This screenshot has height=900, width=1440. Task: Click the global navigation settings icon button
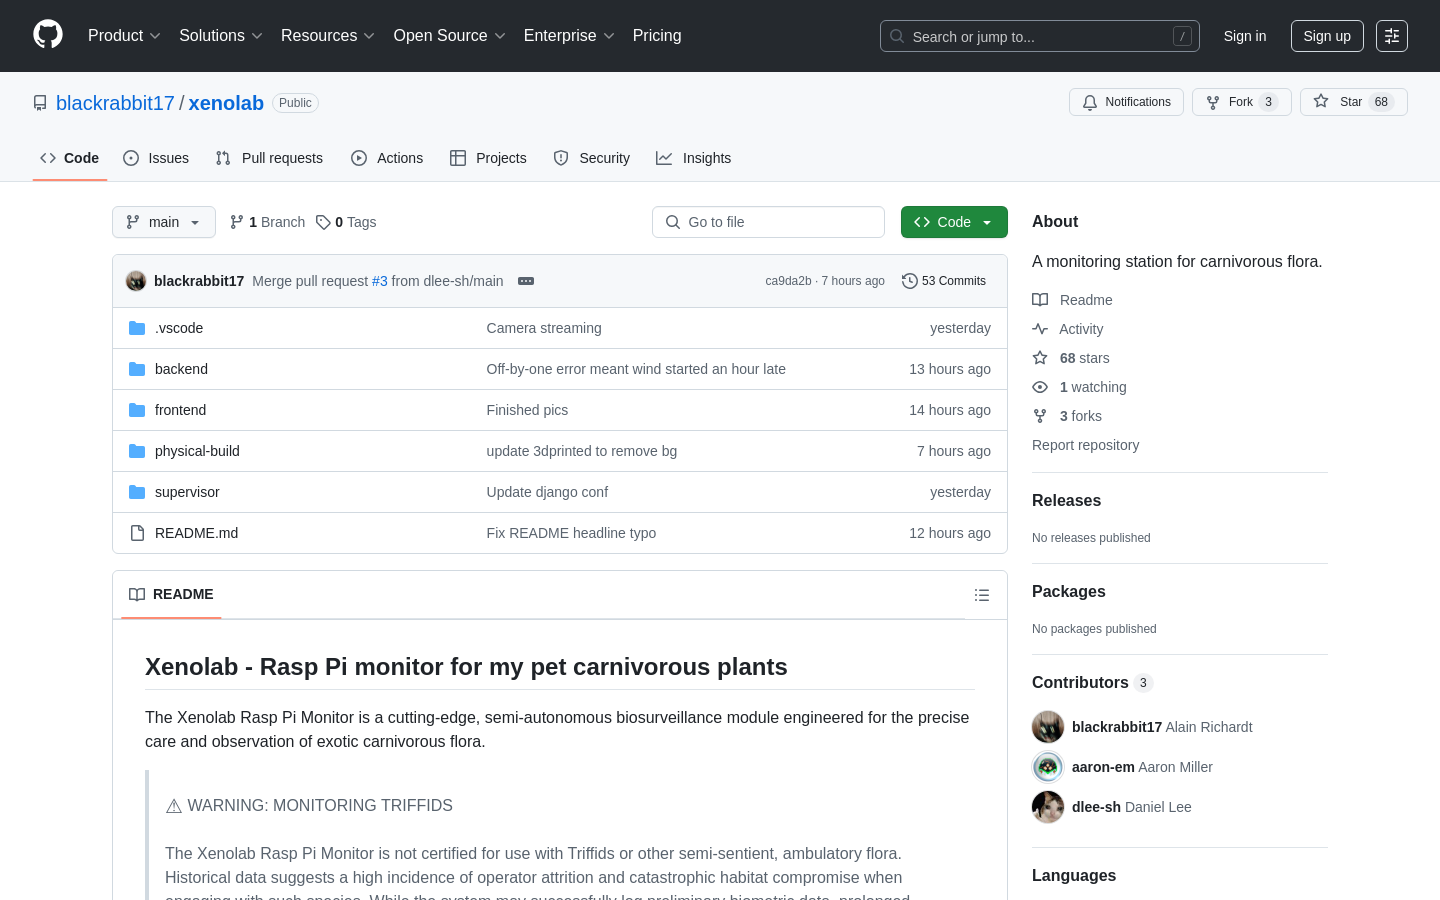click(1392, 36)
